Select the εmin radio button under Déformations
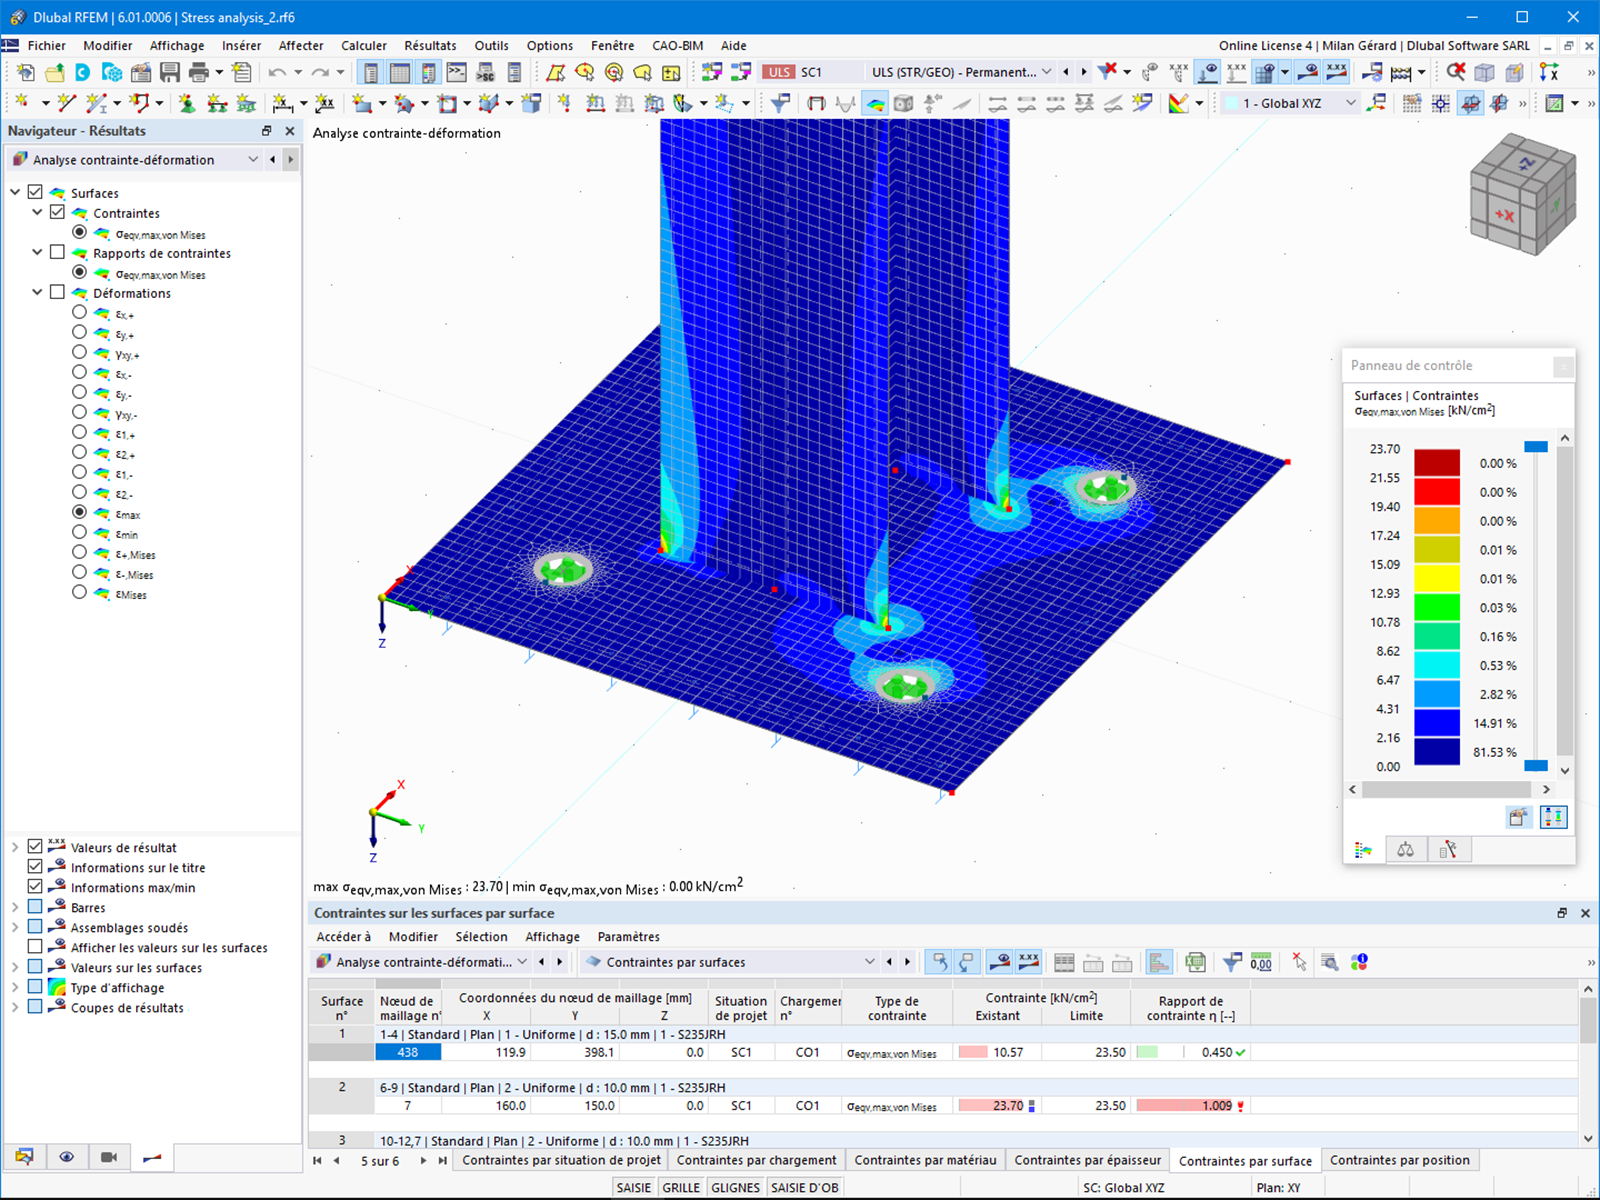This screenshot has width=1600, height=1200. [x=79, y=533]
